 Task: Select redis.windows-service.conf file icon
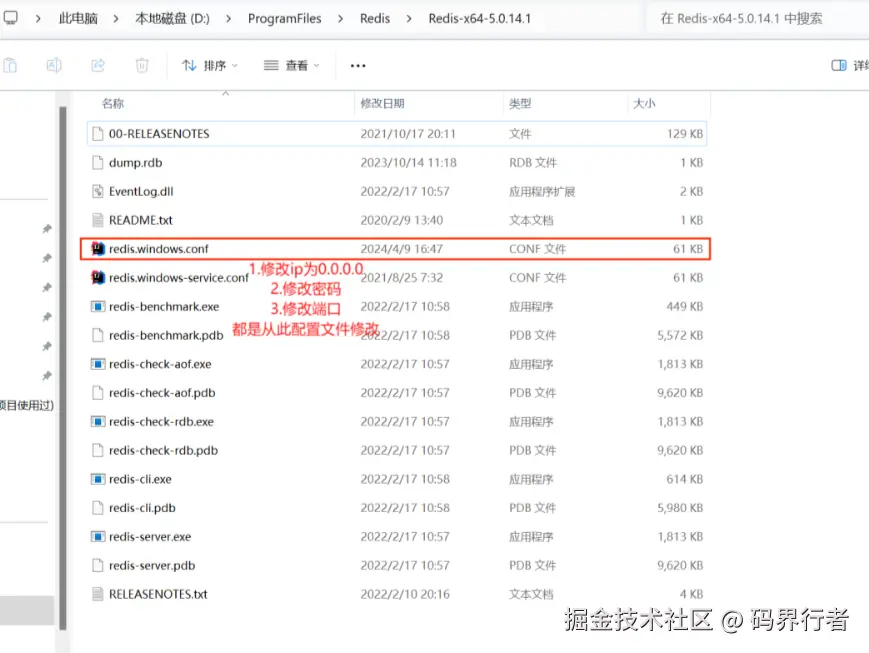pyautogui.click(x=98, y=277)
